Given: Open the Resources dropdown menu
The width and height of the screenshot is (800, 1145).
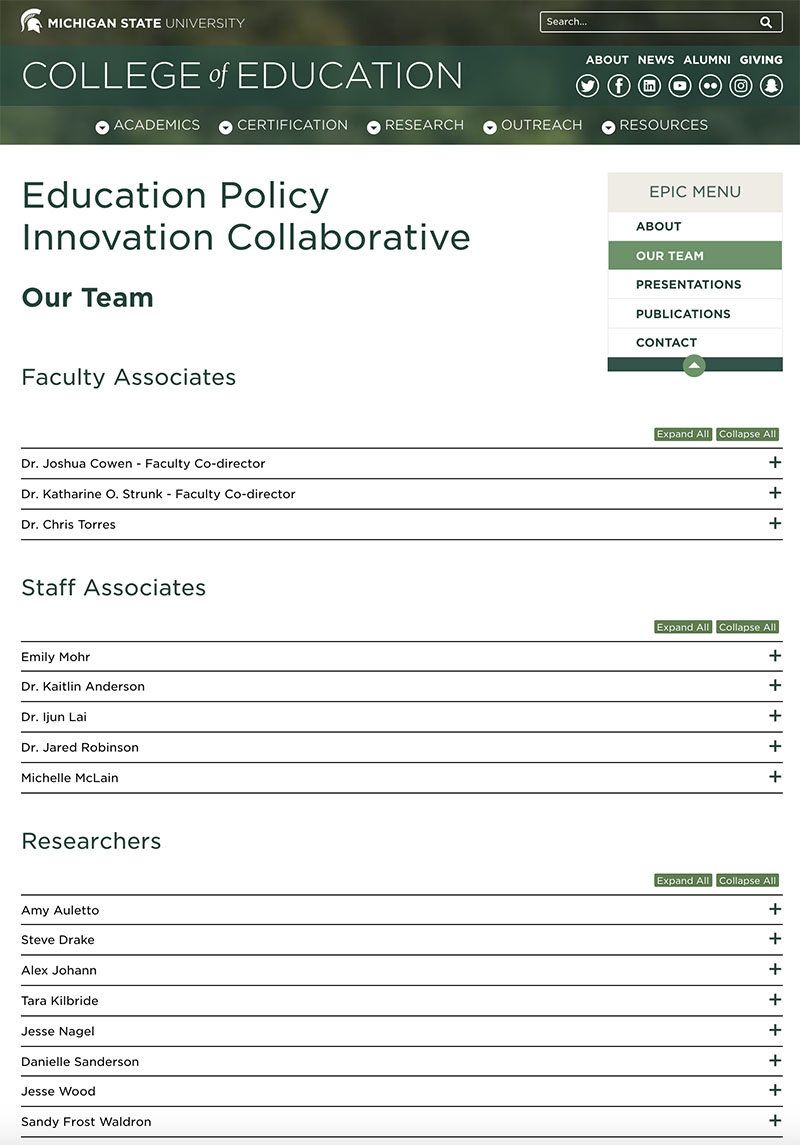Looking at the screenshot, I should click(x=655, y=126).
